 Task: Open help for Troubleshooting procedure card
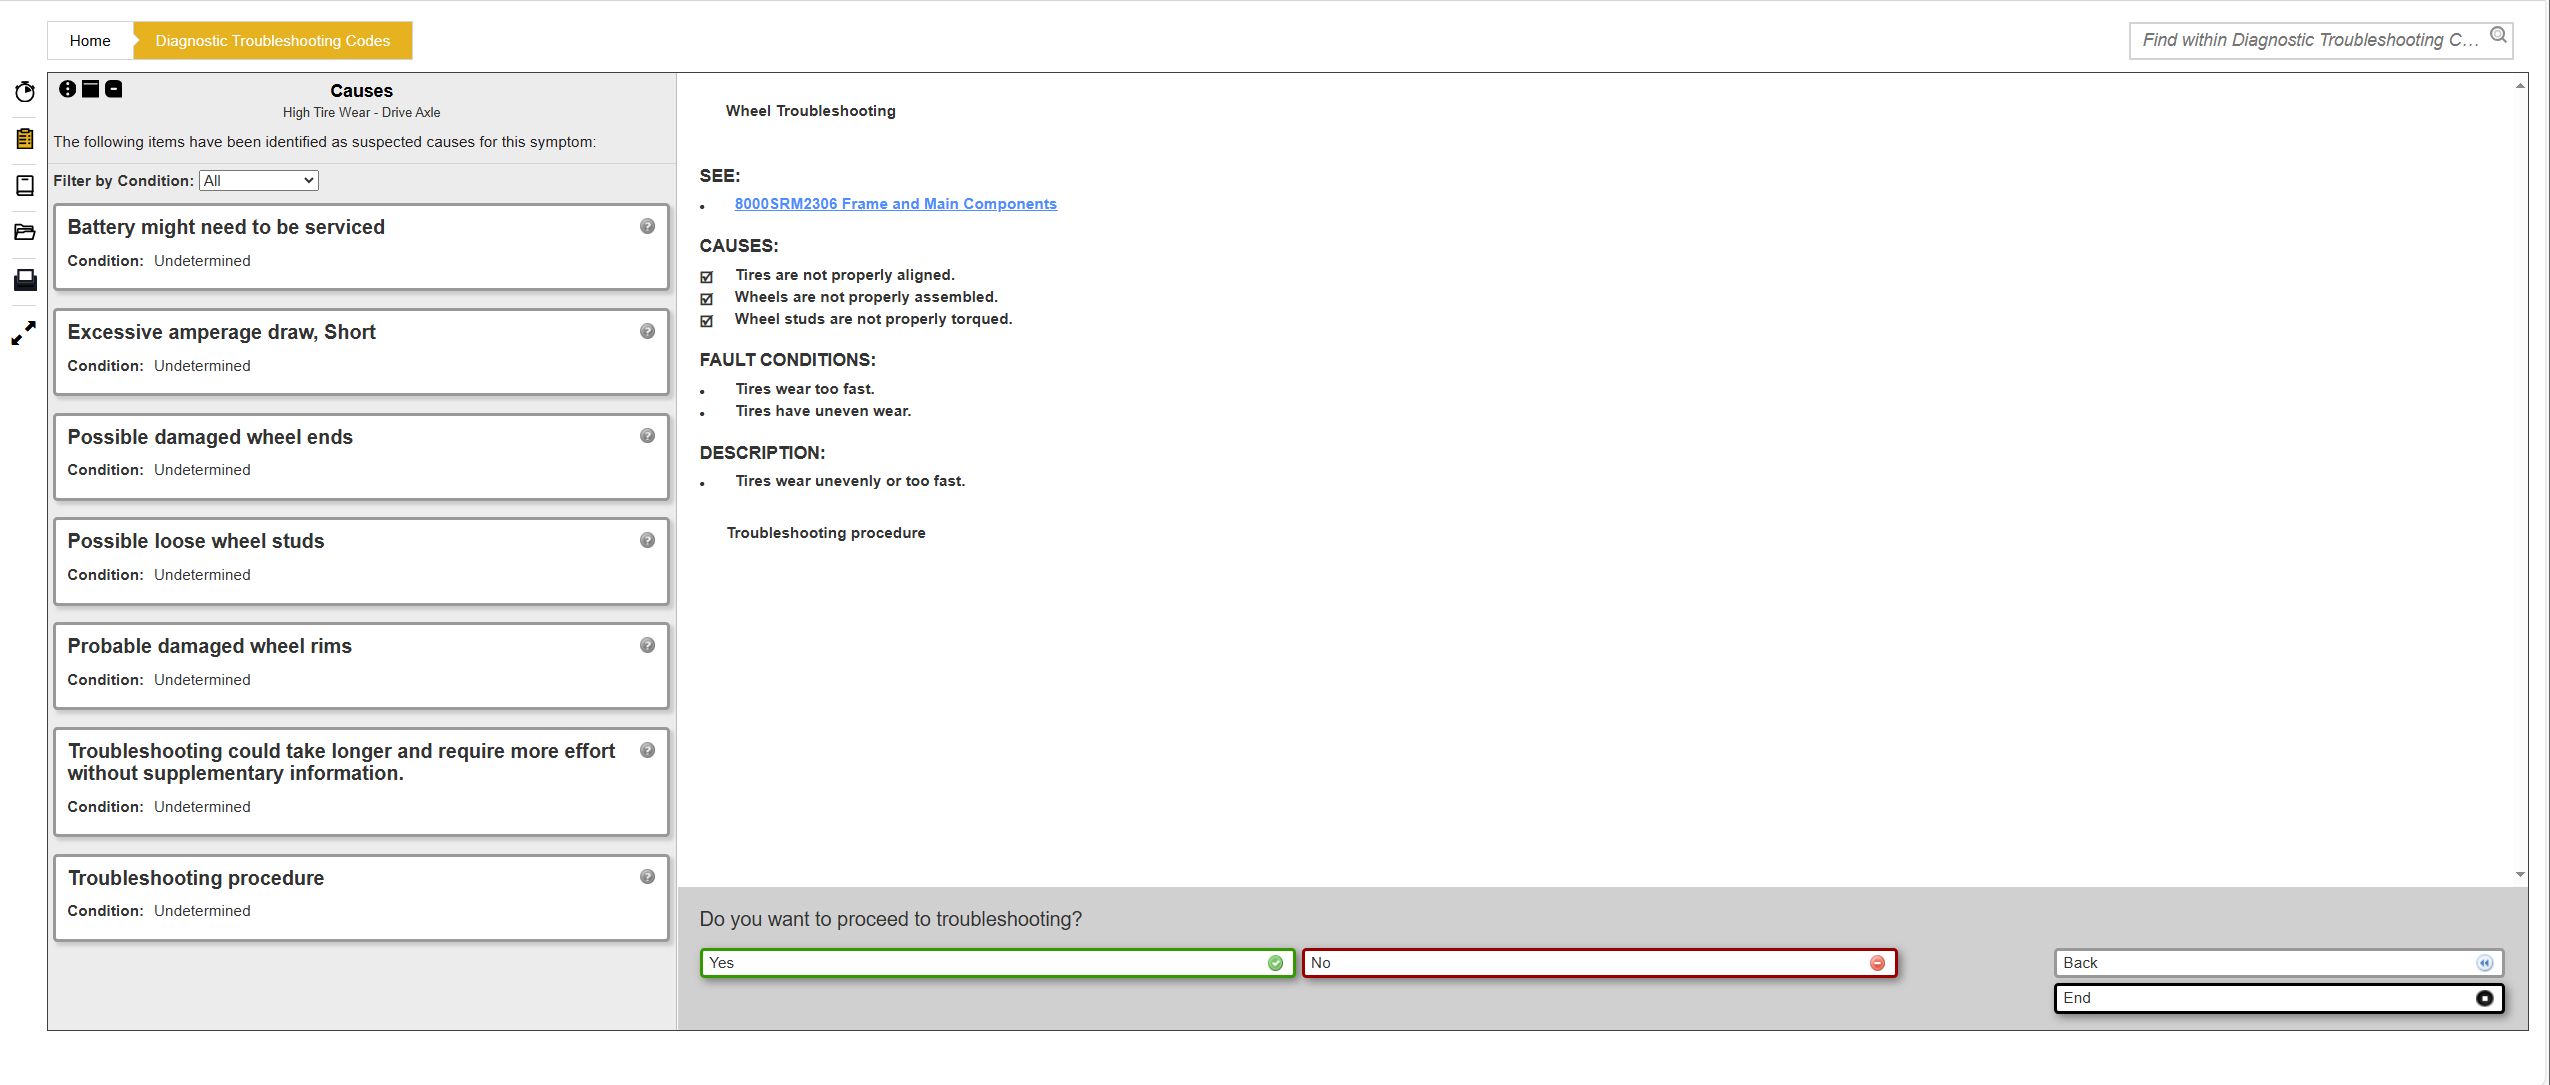(x=647, y=876)
